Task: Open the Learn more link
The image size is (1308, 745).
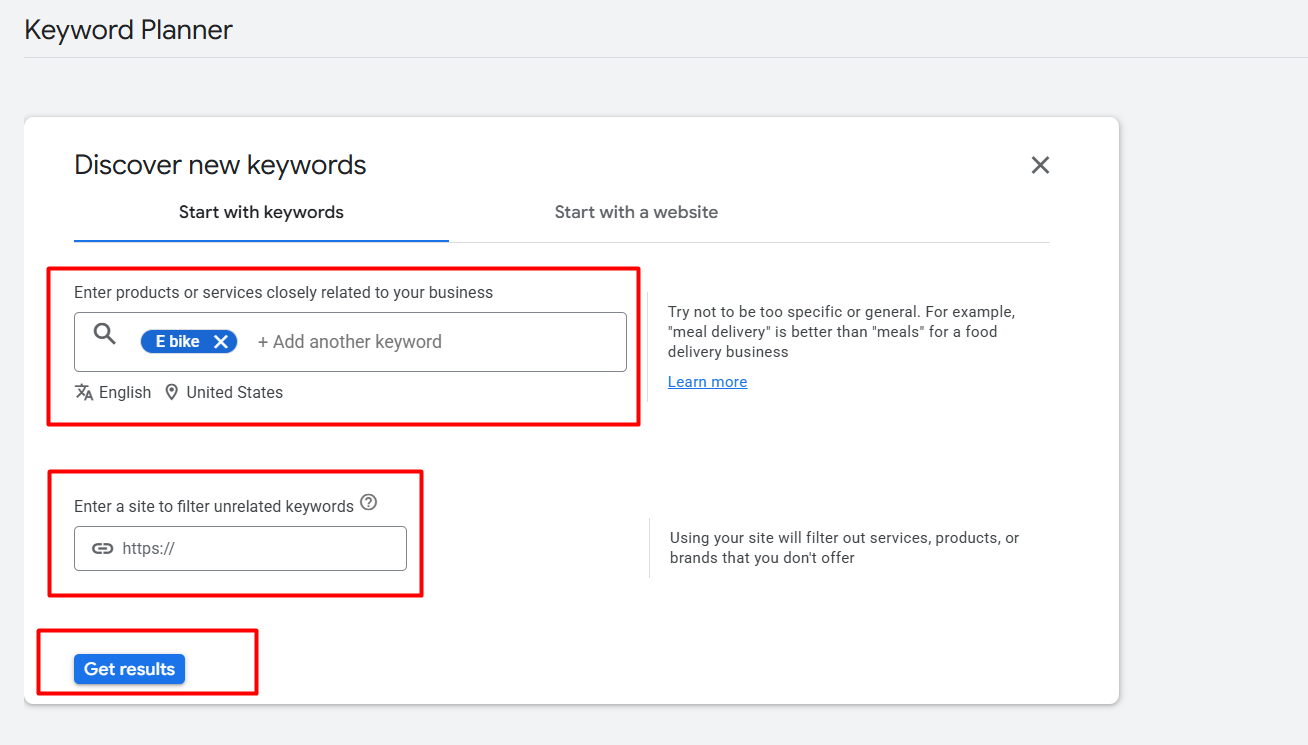Action: [707, 382]
